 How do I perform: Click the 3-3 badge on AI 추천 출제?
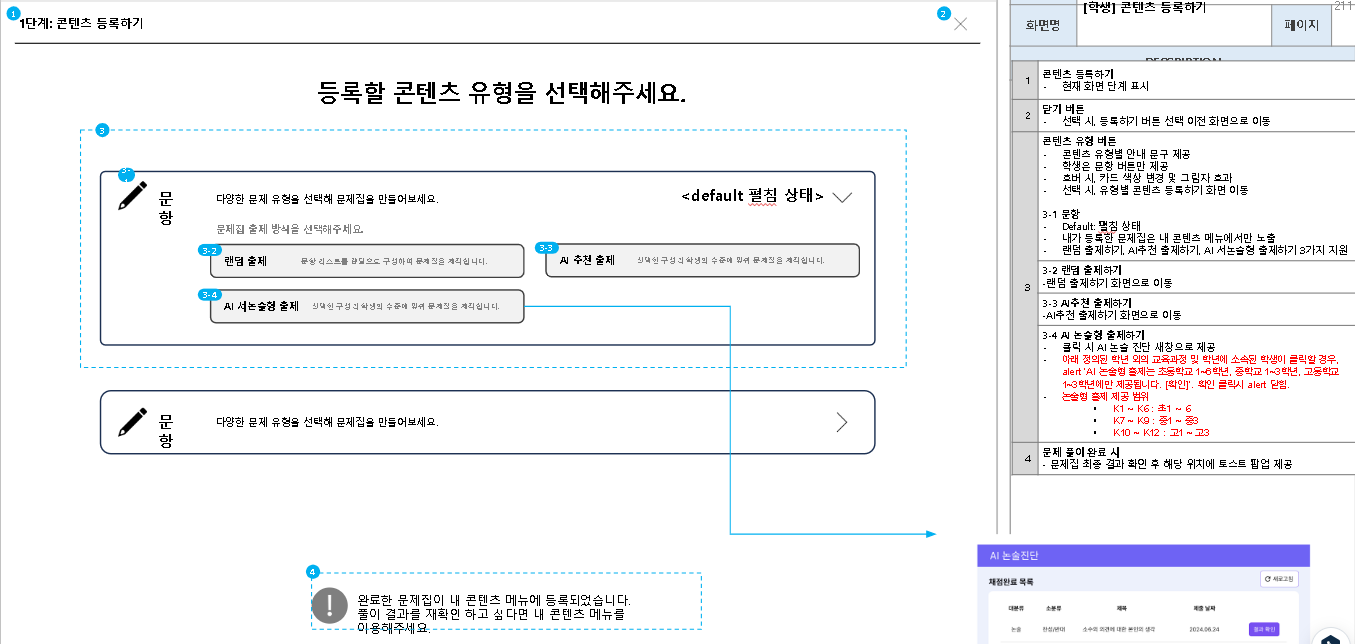546,248
